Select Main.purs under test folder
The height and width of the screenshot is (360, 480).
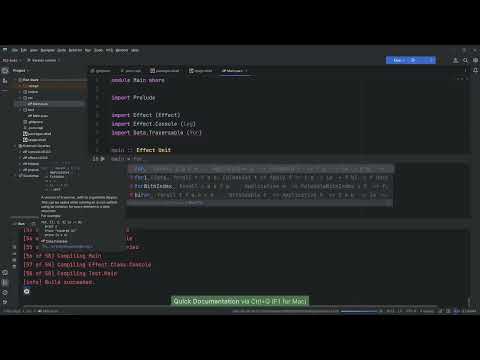pos(38,116)
